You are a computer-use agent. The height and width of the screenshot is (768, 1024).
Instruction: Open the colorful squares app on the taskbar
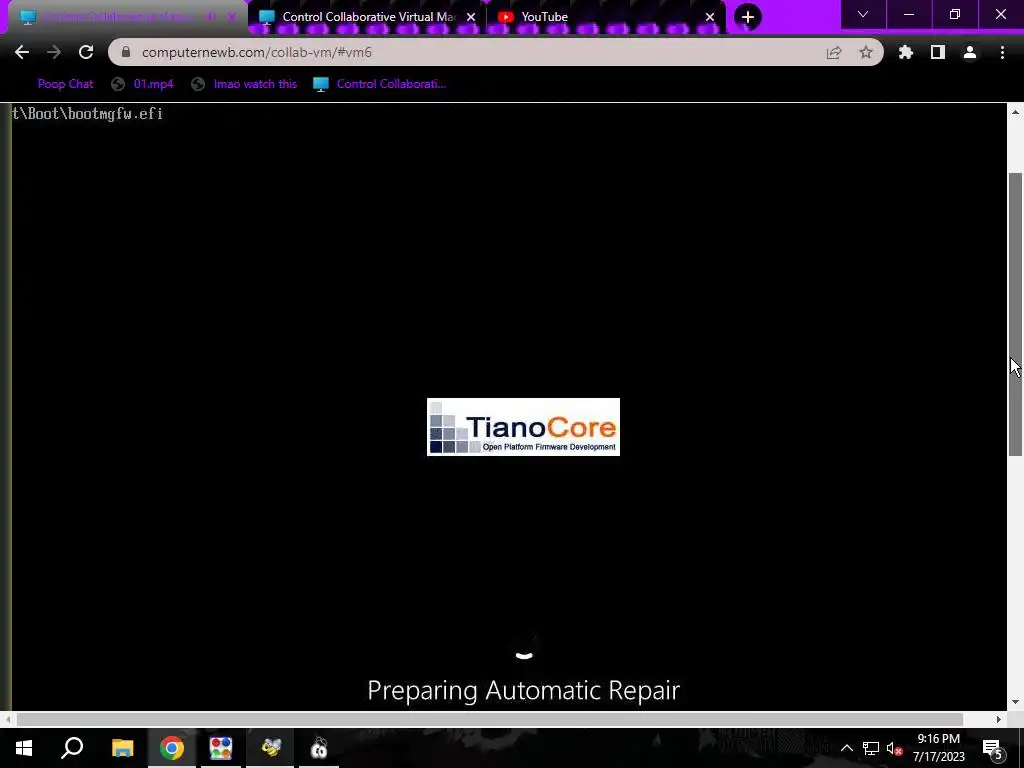click(221, 748)
